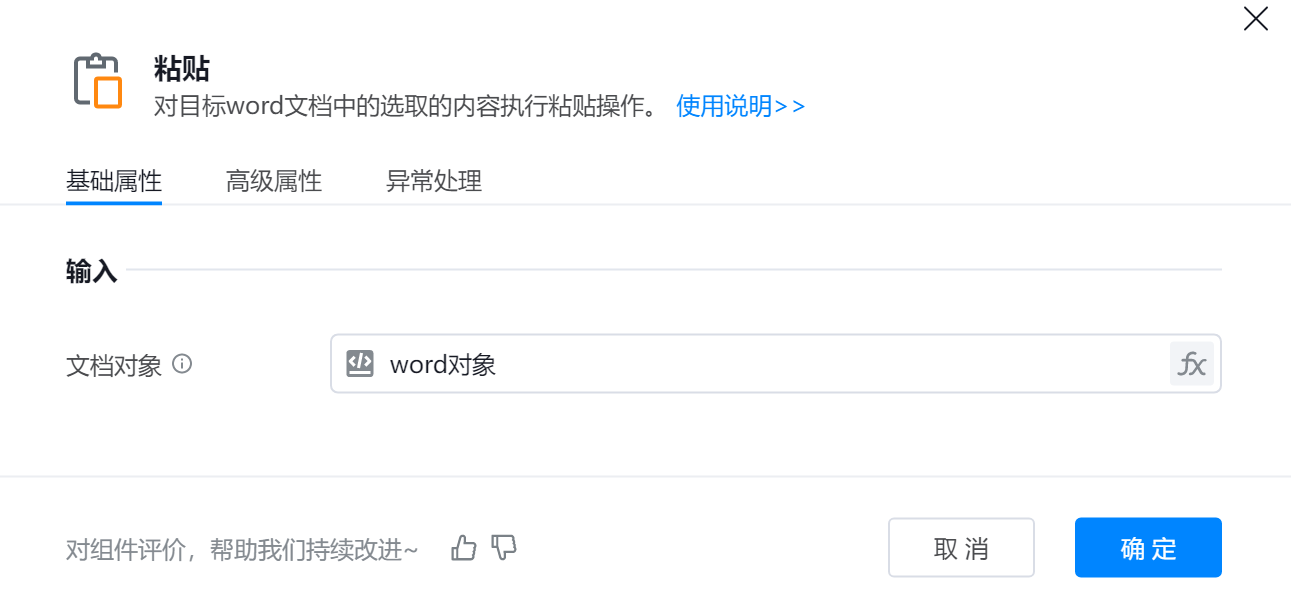The height and width of the screenshot is (606, 1291).
Task: Click the paste operation description text
Action: tap(406, 106)
